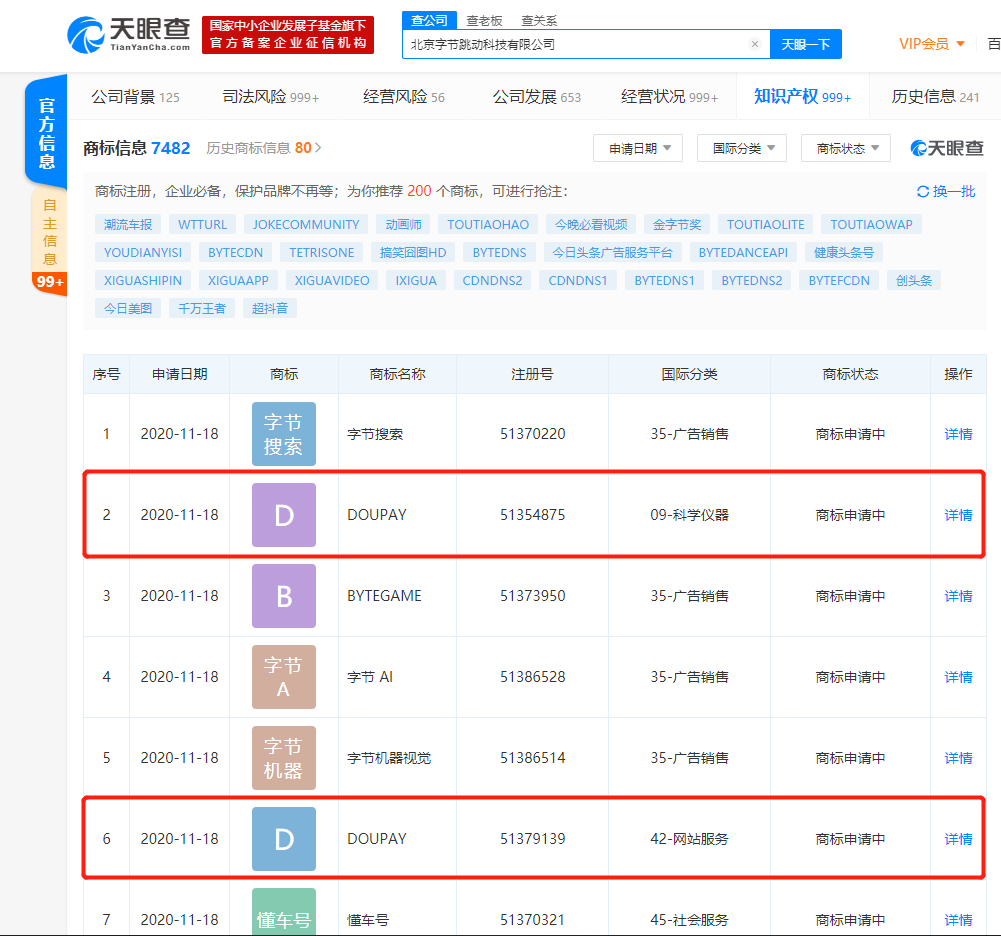
Task: Open the 字节 AI trademark thumbnail
Action: click(x=283, y=677)
